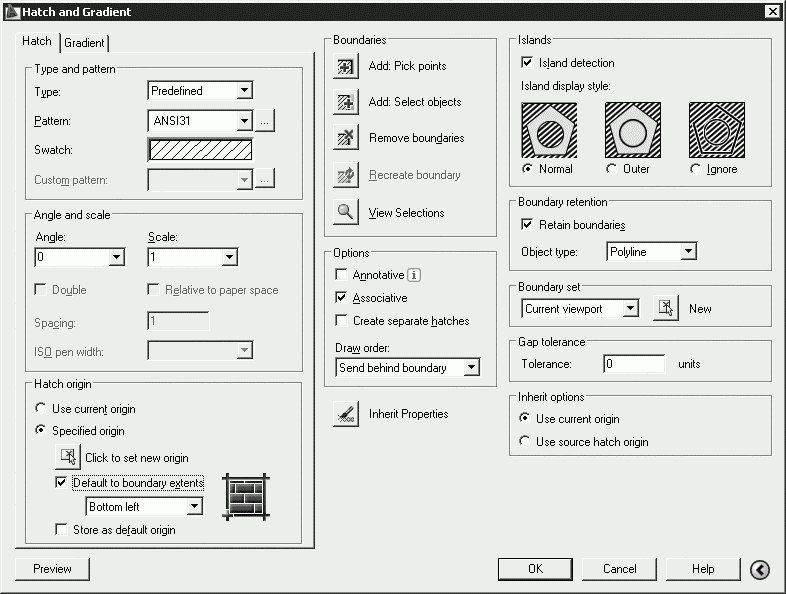Click the set new origin icon
This screenshot has width=786, height=594.
tap(68, 457)
